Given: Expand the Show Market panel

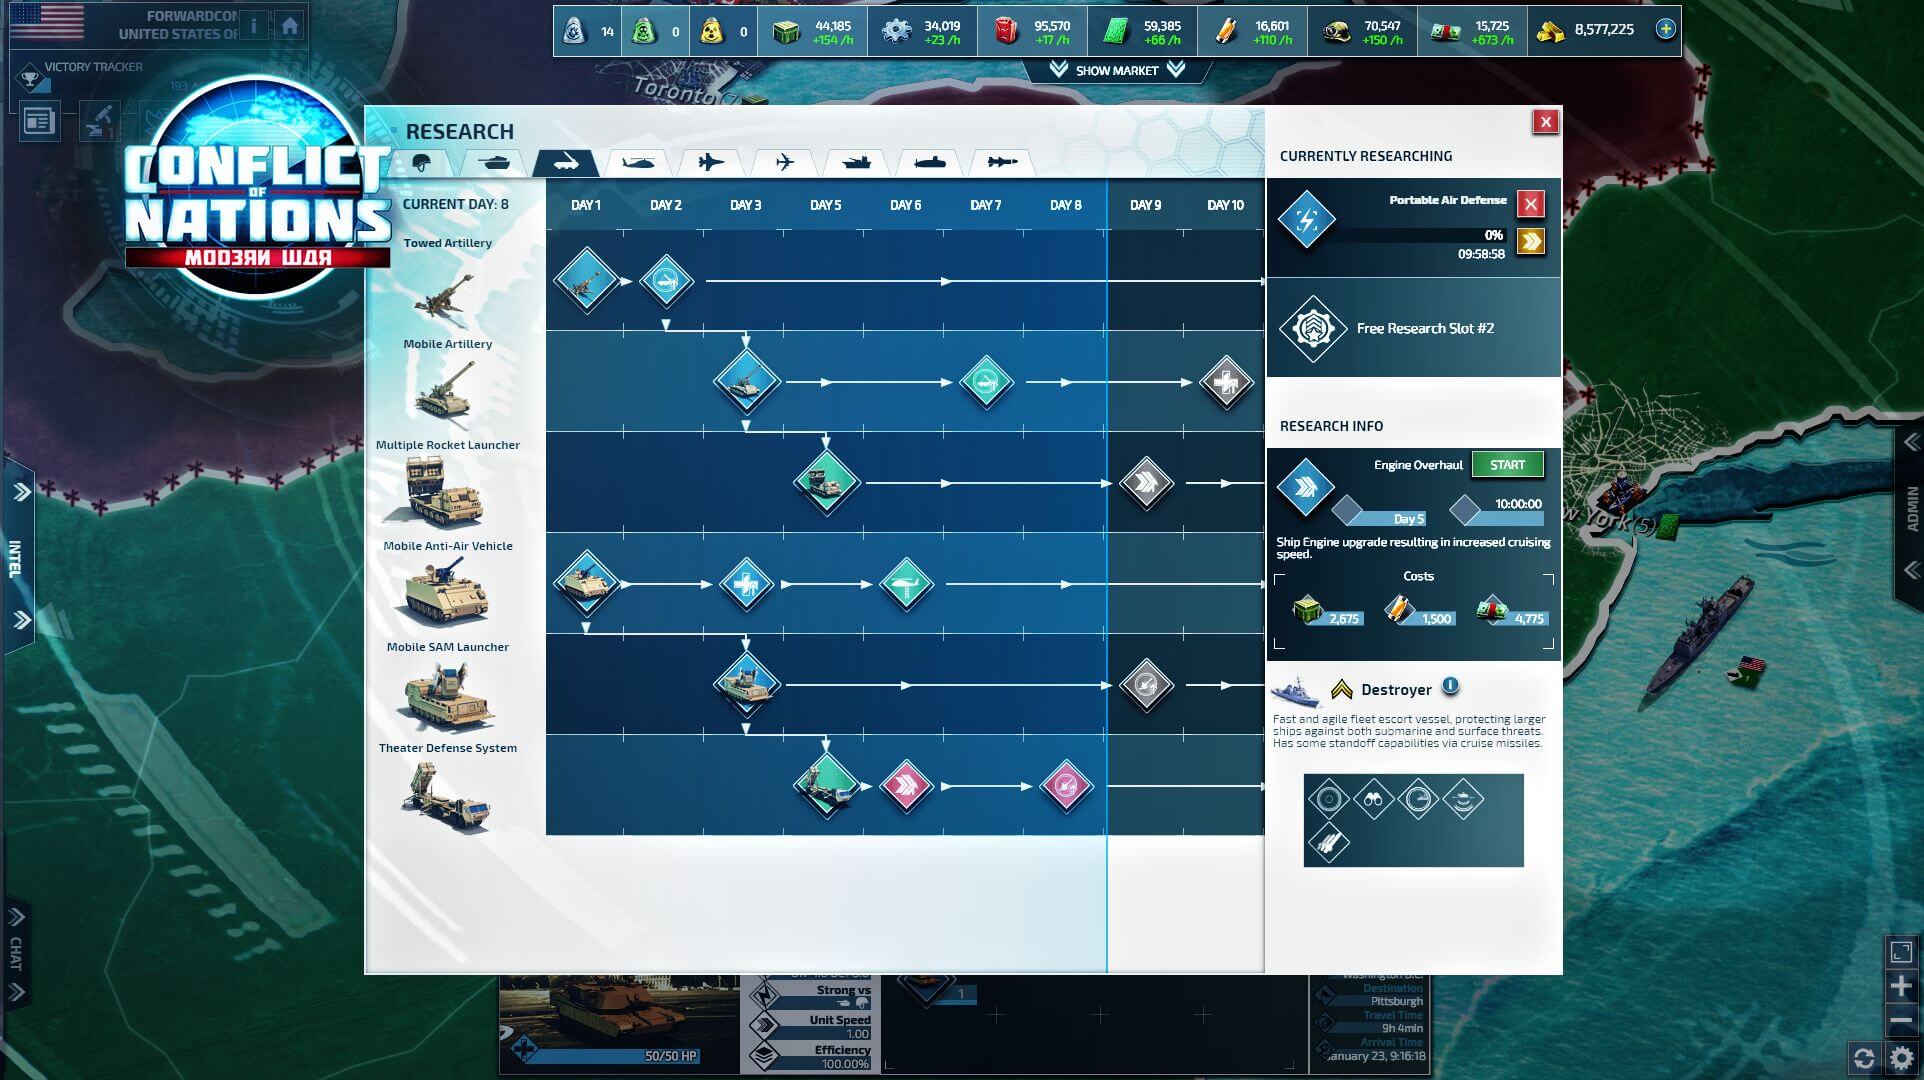Looking at the screenshot, I should click(1116, 70).
